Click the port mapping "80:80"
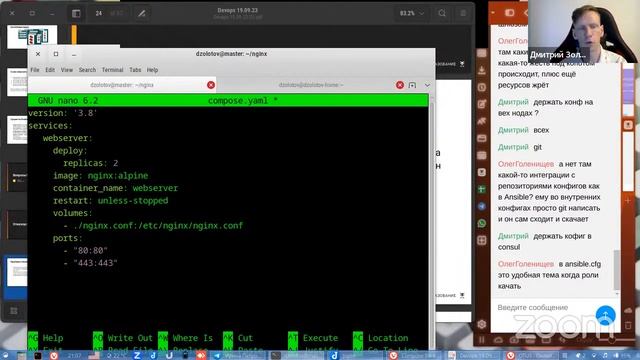640x360 pixels. pyautogui.click(x=90, y=251)
